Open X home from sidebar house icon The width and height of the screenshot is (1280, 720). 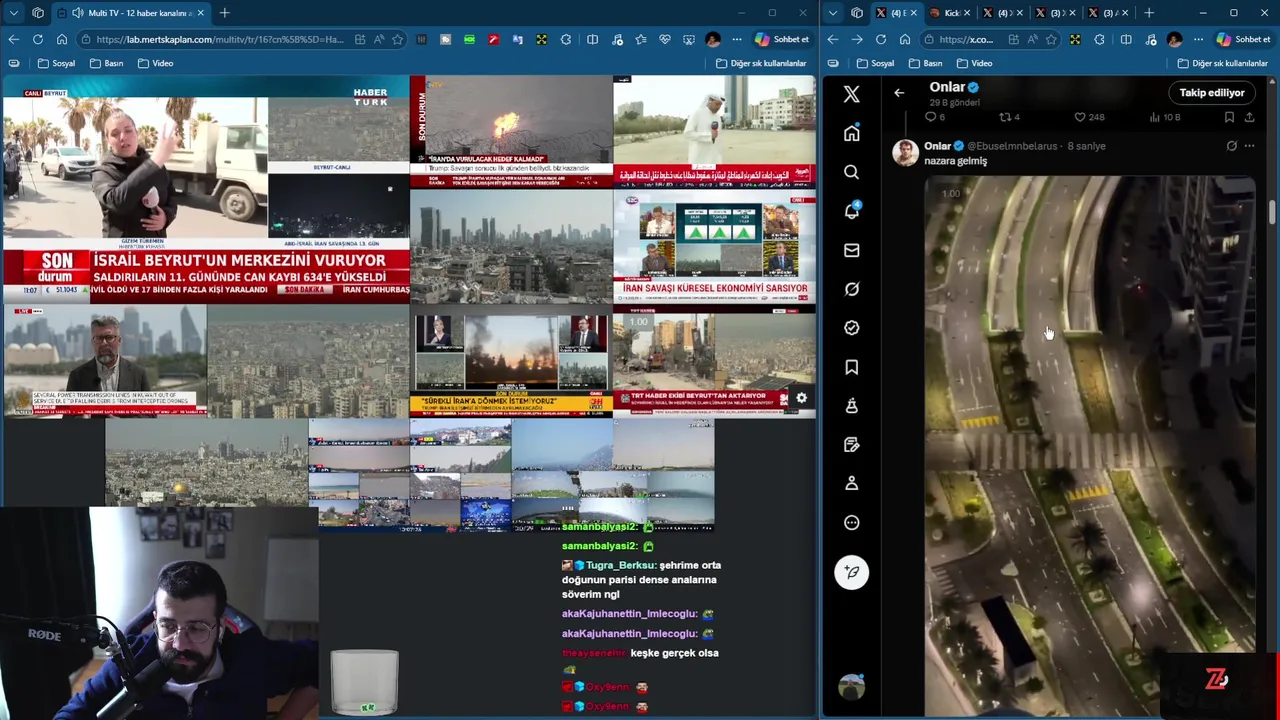tap(851, 133)
